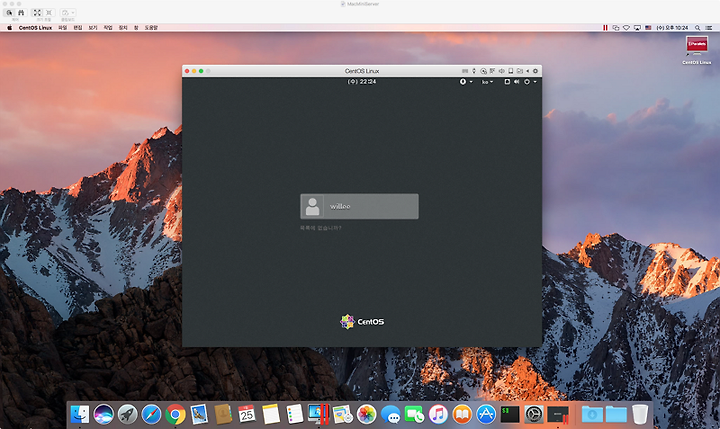Select the willee user account

[x=359, y=206]
